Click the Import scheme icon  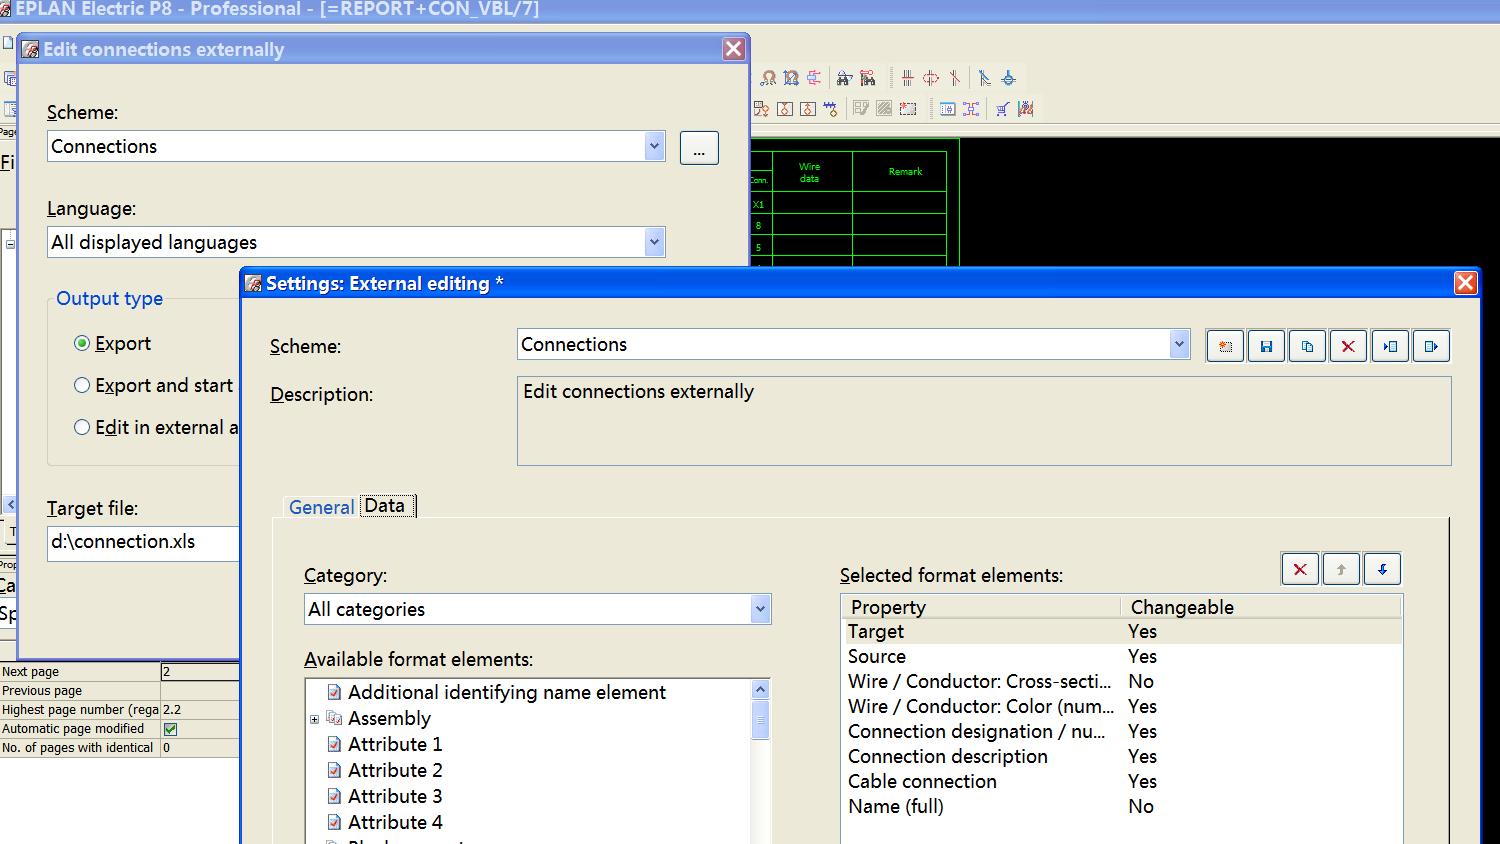coord(1390,346)
